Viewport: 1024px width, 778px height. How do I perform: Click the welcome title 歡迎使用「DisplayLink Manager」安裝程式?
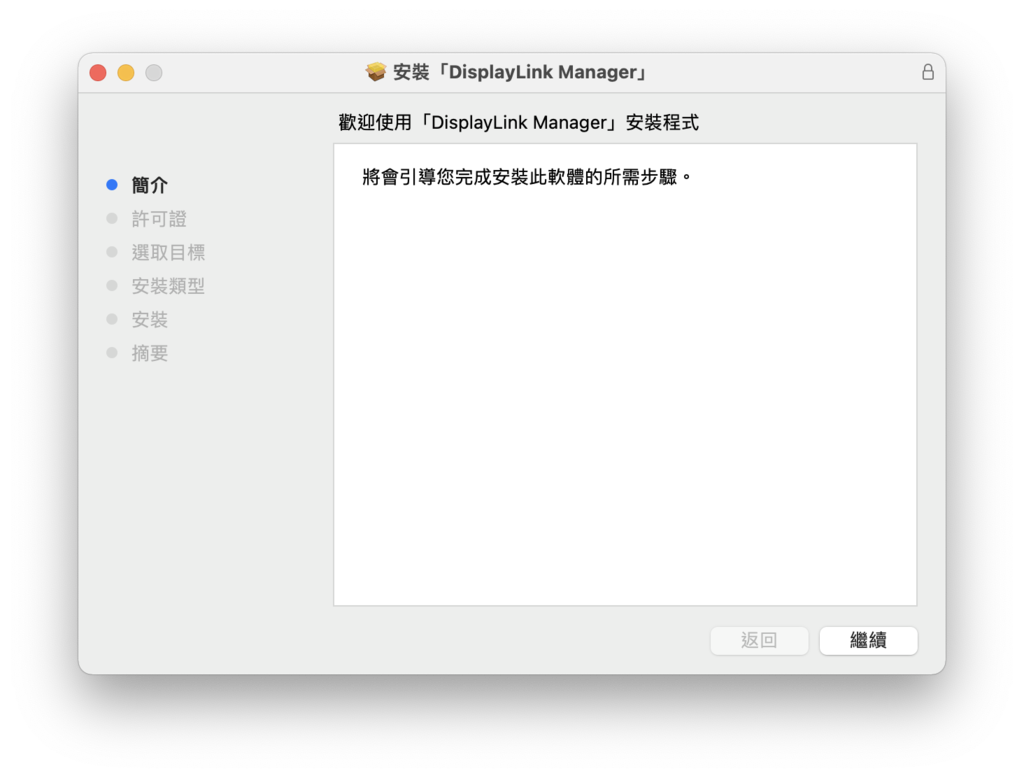coord(518,122)
